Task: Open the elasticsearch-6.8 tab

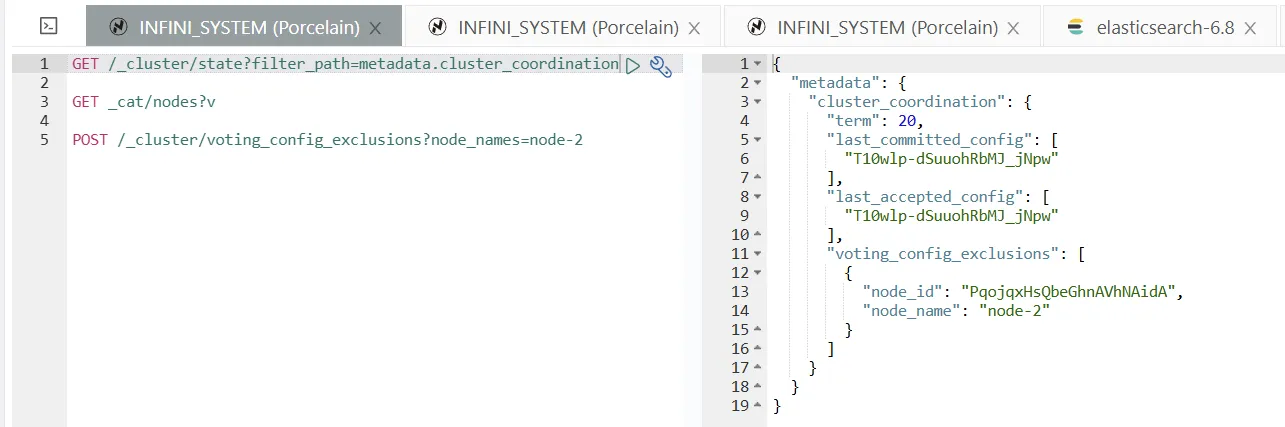Action: click(1163, 28)
